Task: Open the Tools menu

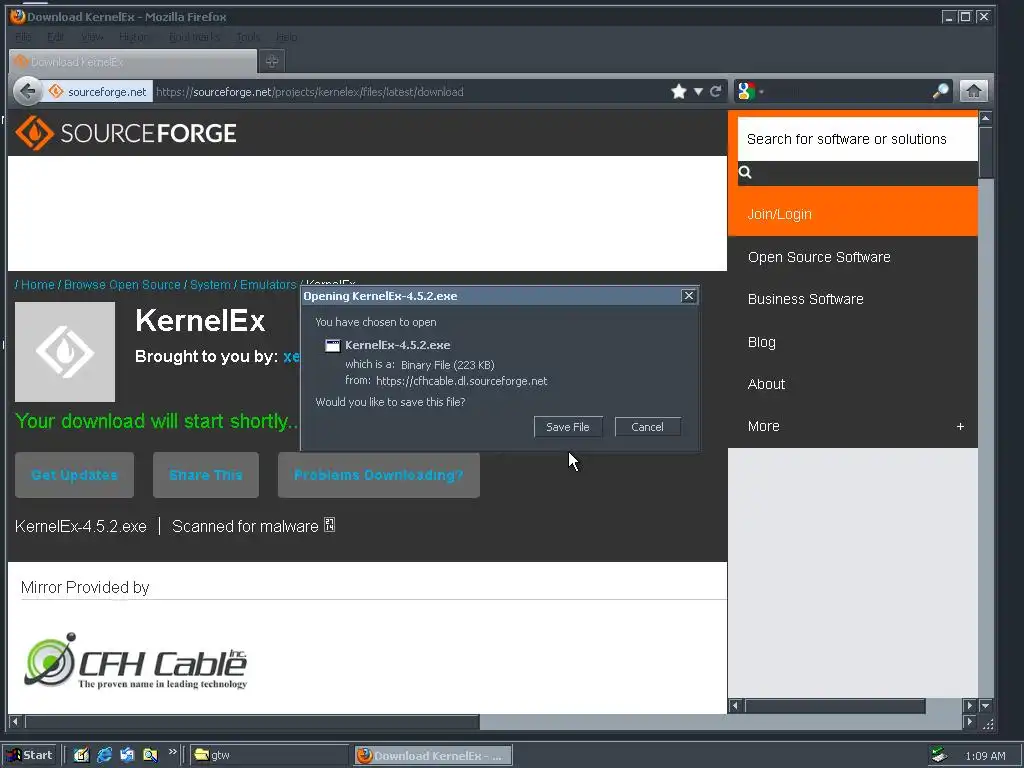Action: tap(248, 37)
